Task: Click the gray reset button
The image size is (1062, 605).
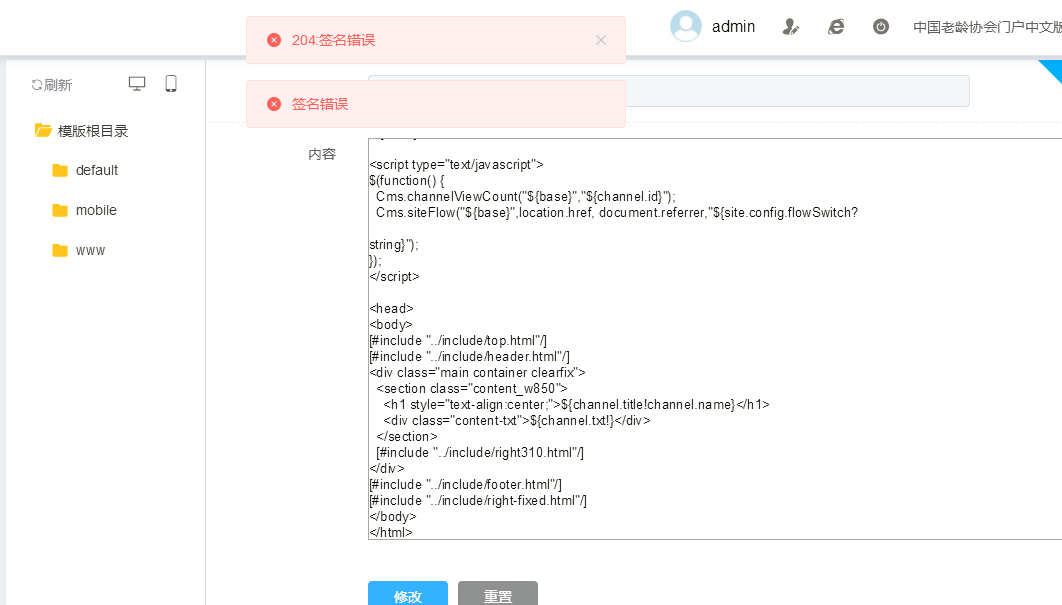Action: [x=498, y=593]
